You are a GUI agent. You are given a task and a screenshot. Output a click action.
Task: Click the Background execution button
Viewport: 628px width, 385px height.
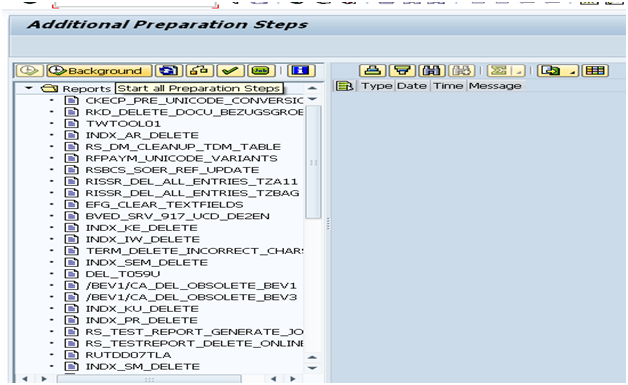click(99, 71)
